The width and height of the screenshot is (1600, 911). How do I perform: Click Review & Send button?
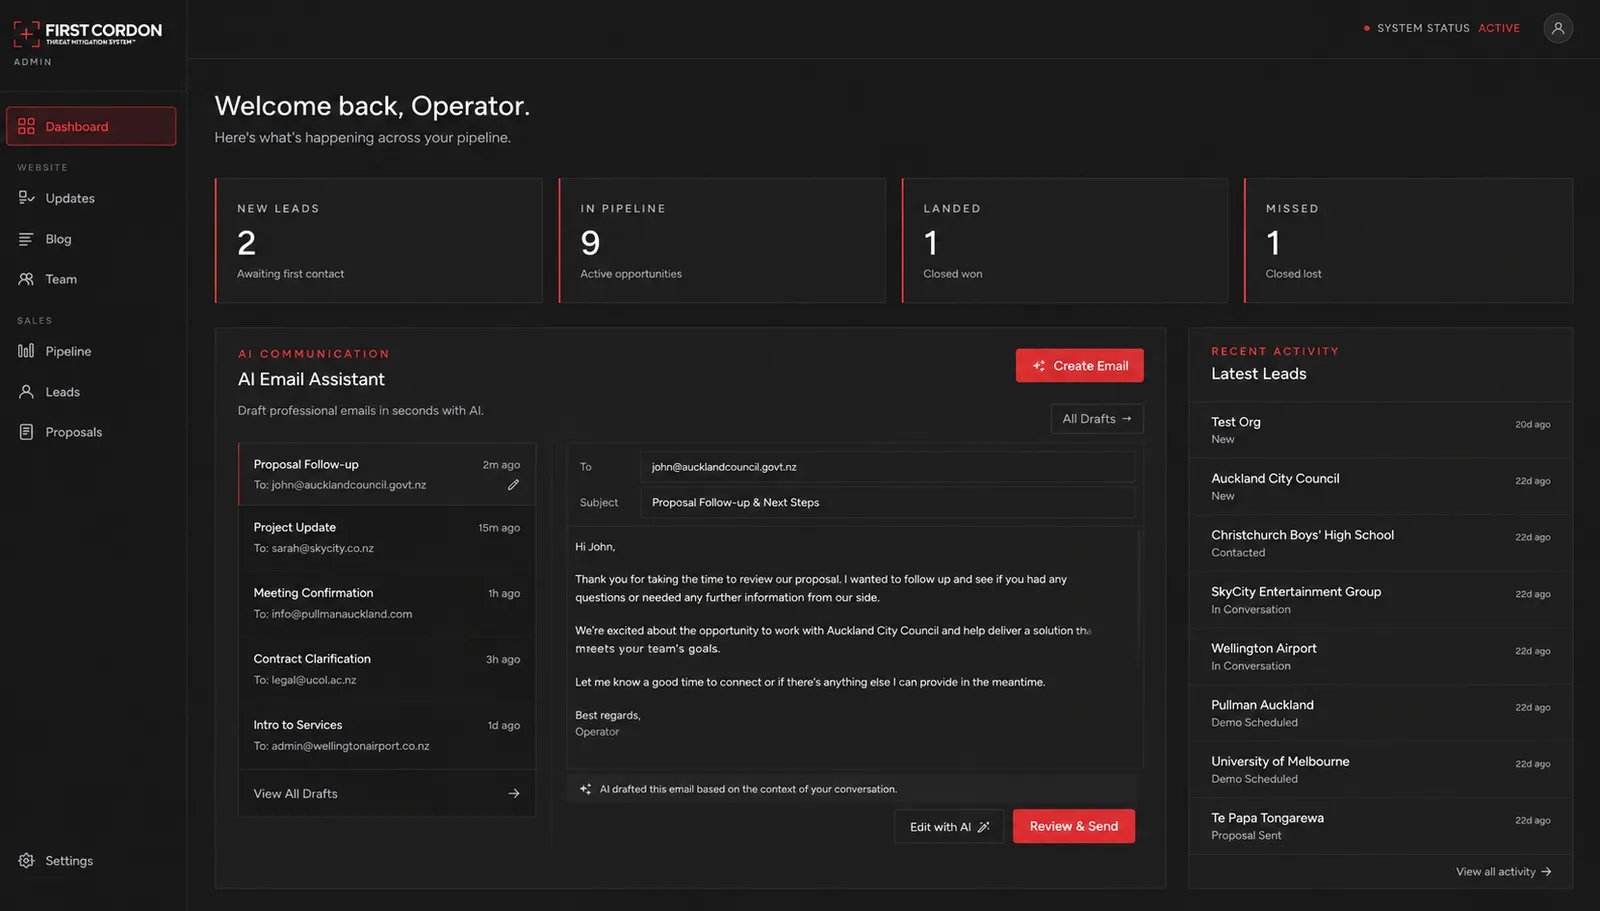(x=1073, y=826)
